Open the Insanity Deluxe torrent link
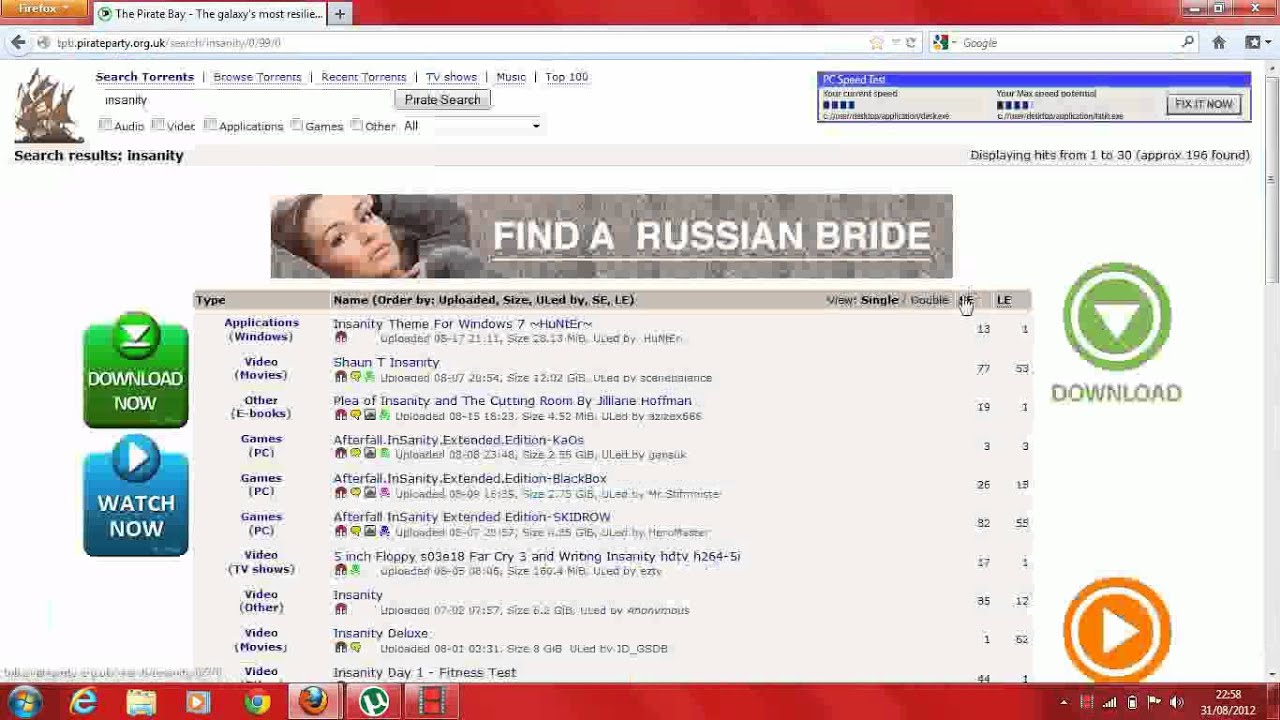The width and height of the screenshot is (1280, 720). click(380, 633)
